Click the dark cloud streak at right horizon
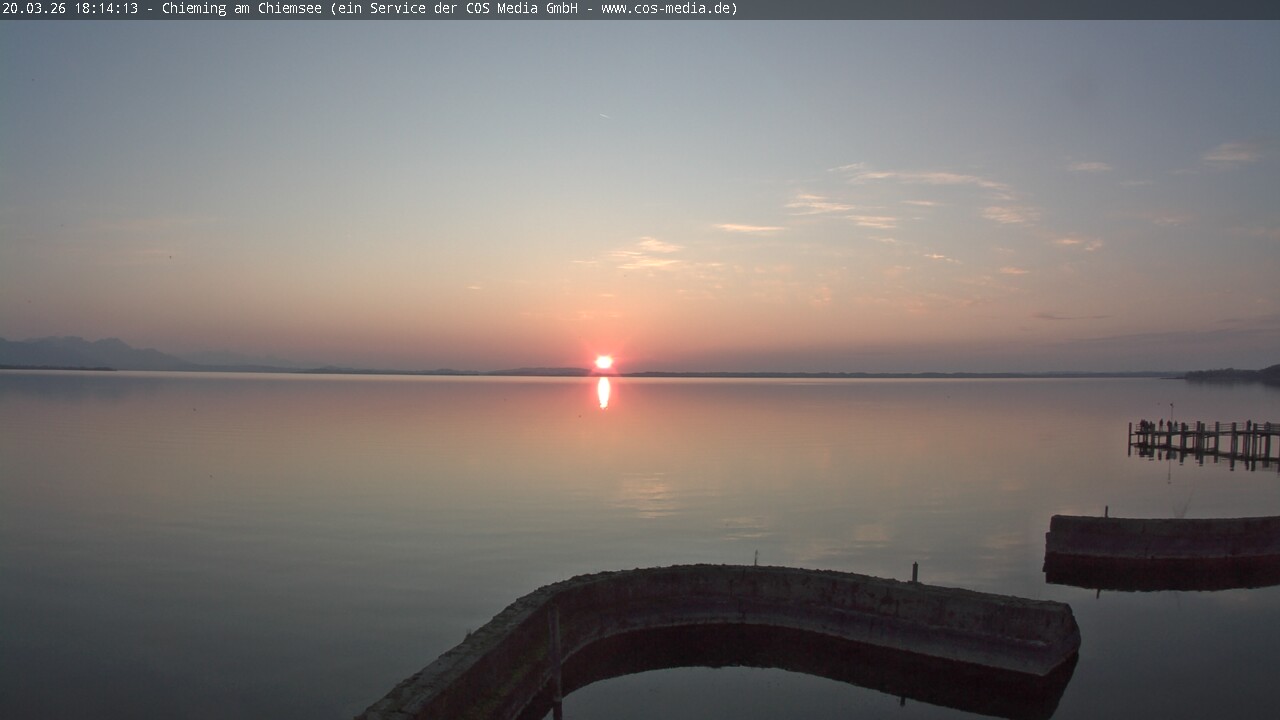 coord(1070,317)
